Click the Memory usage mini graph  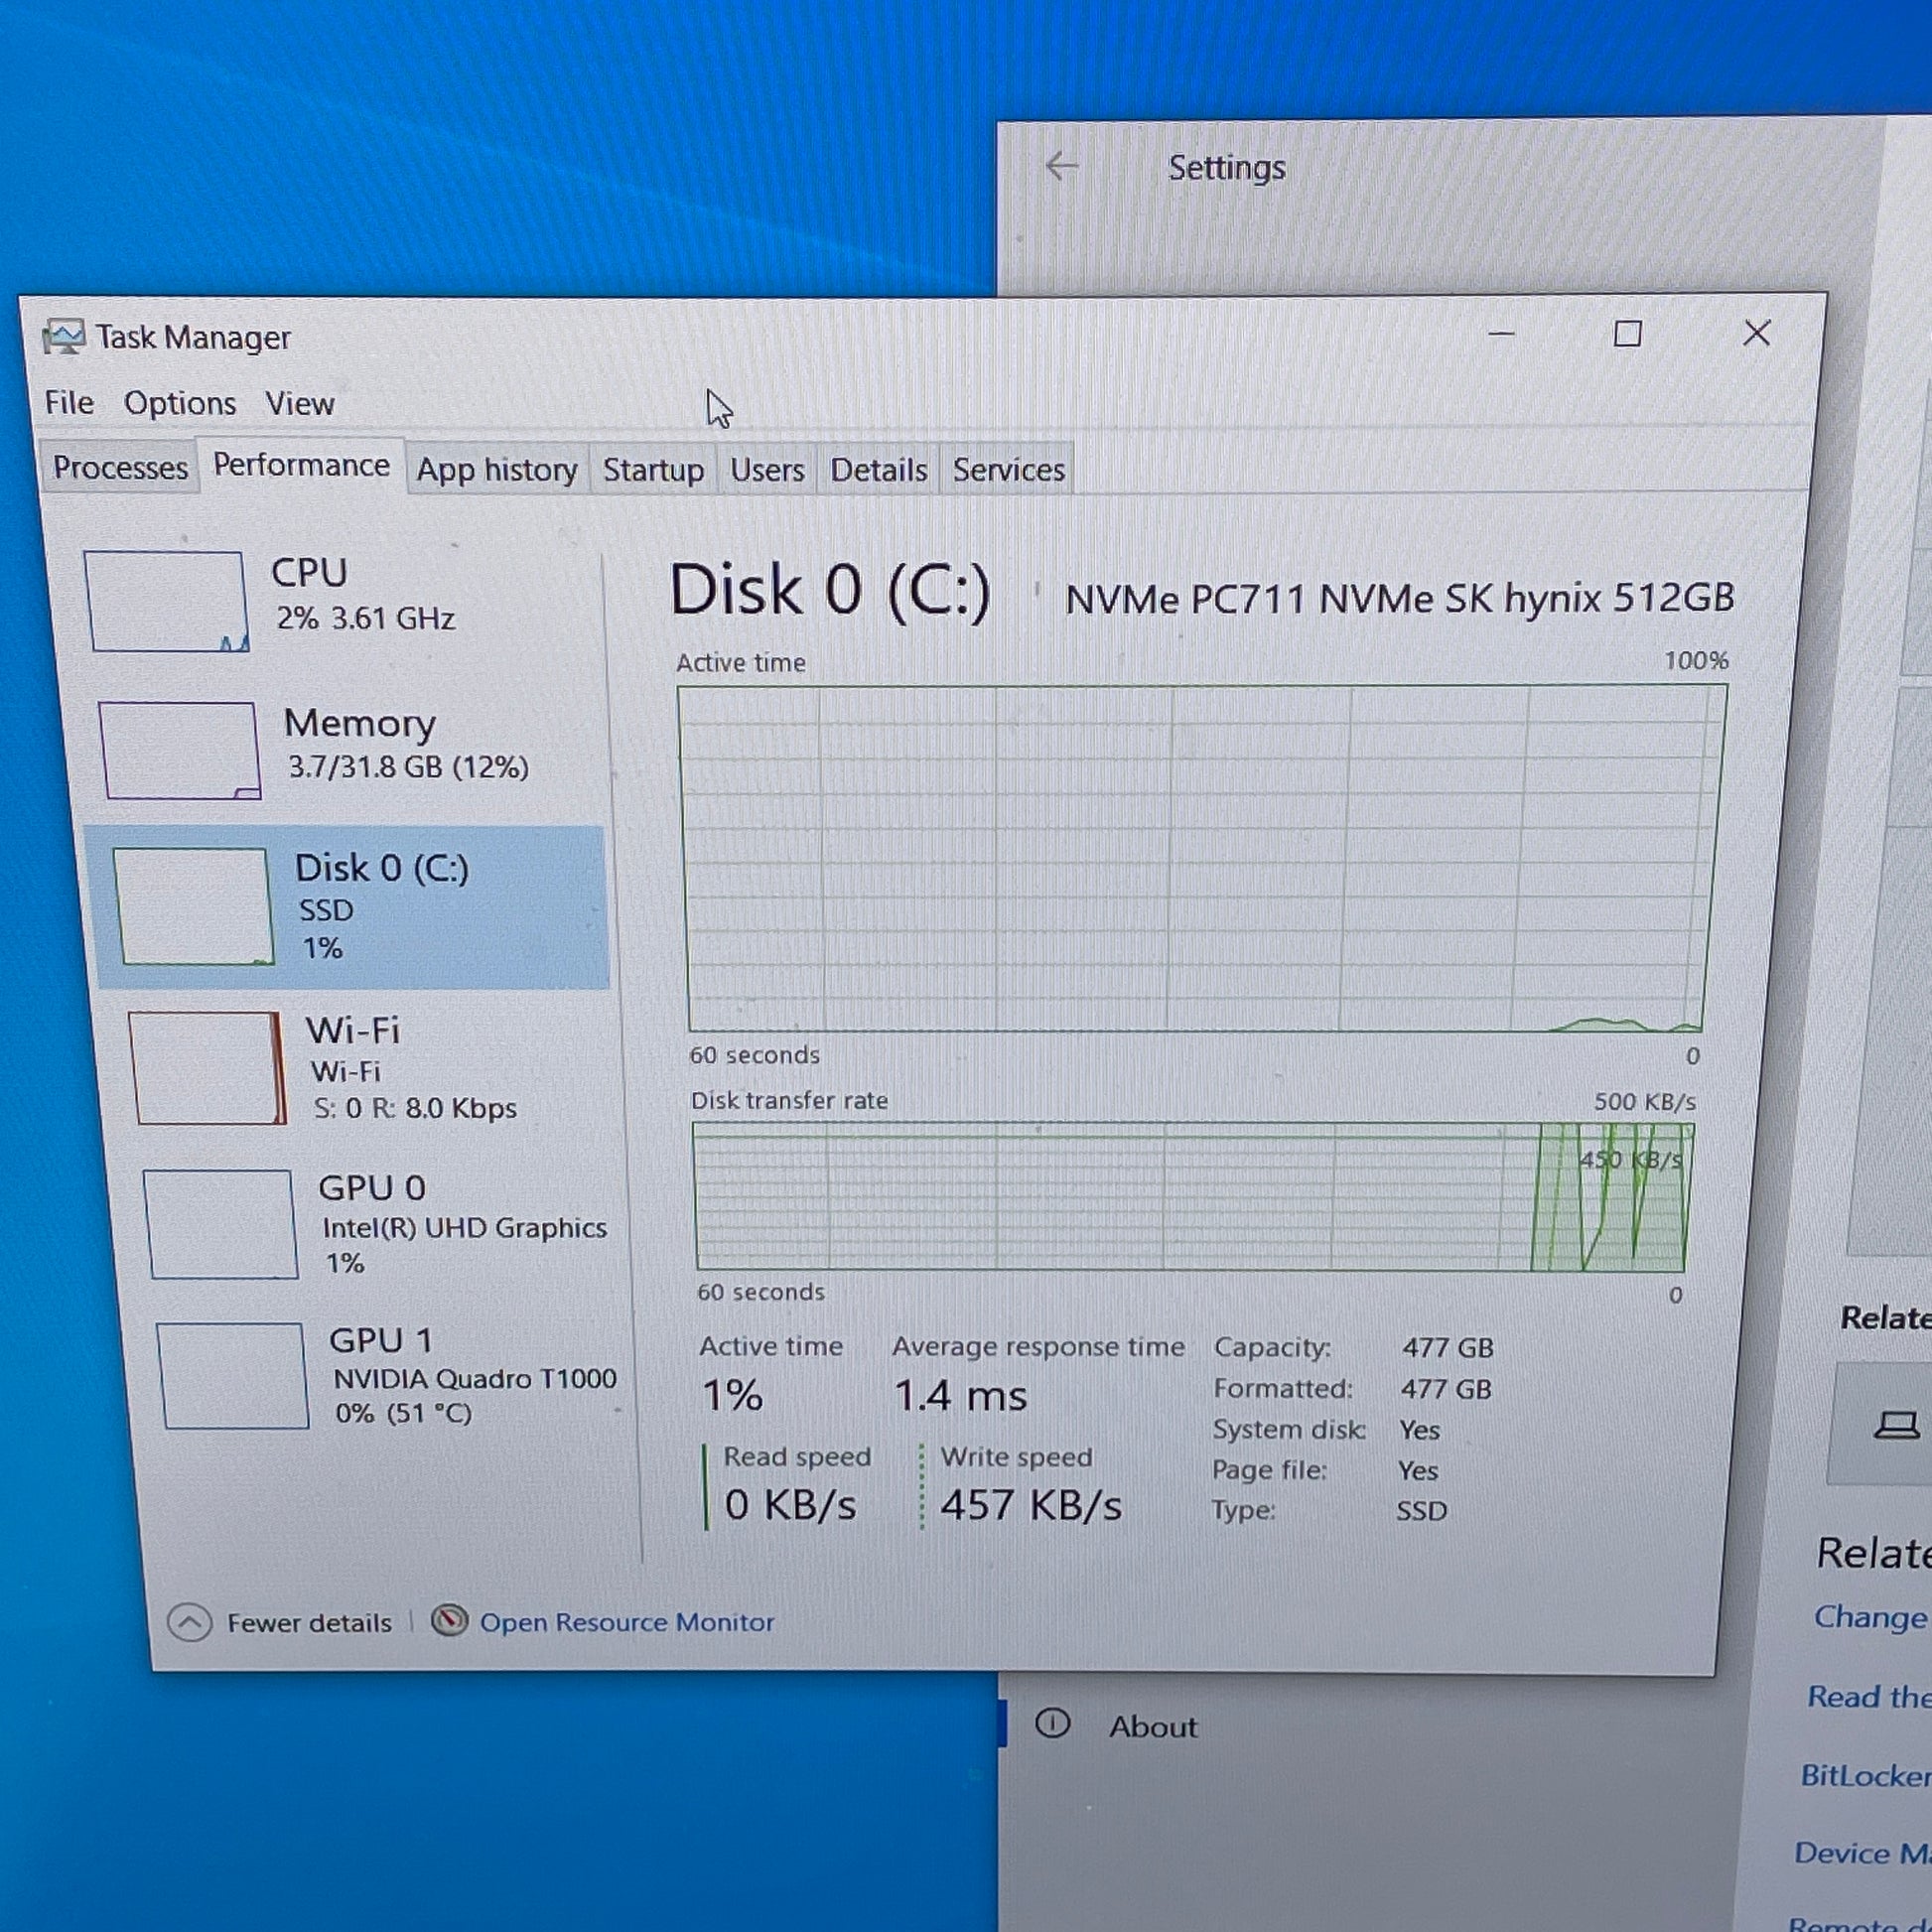click(180, 750)
